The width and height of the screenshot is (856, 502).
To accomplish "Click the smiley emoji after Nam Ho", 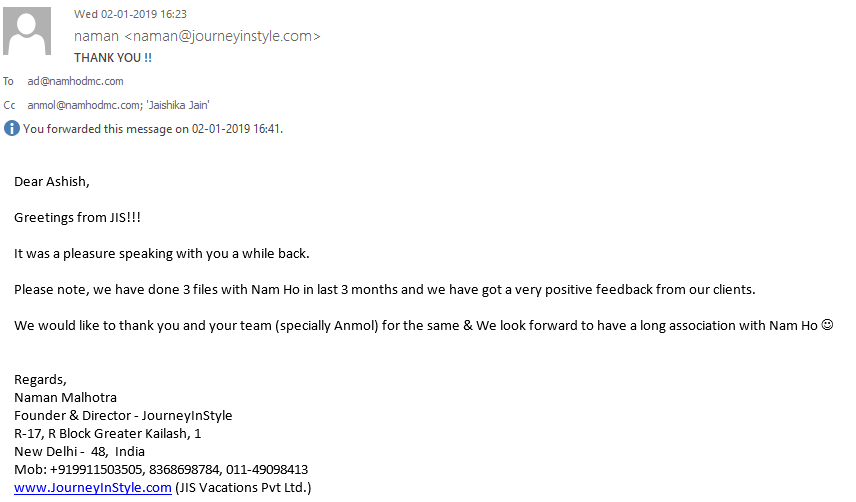I will point(827,325).
